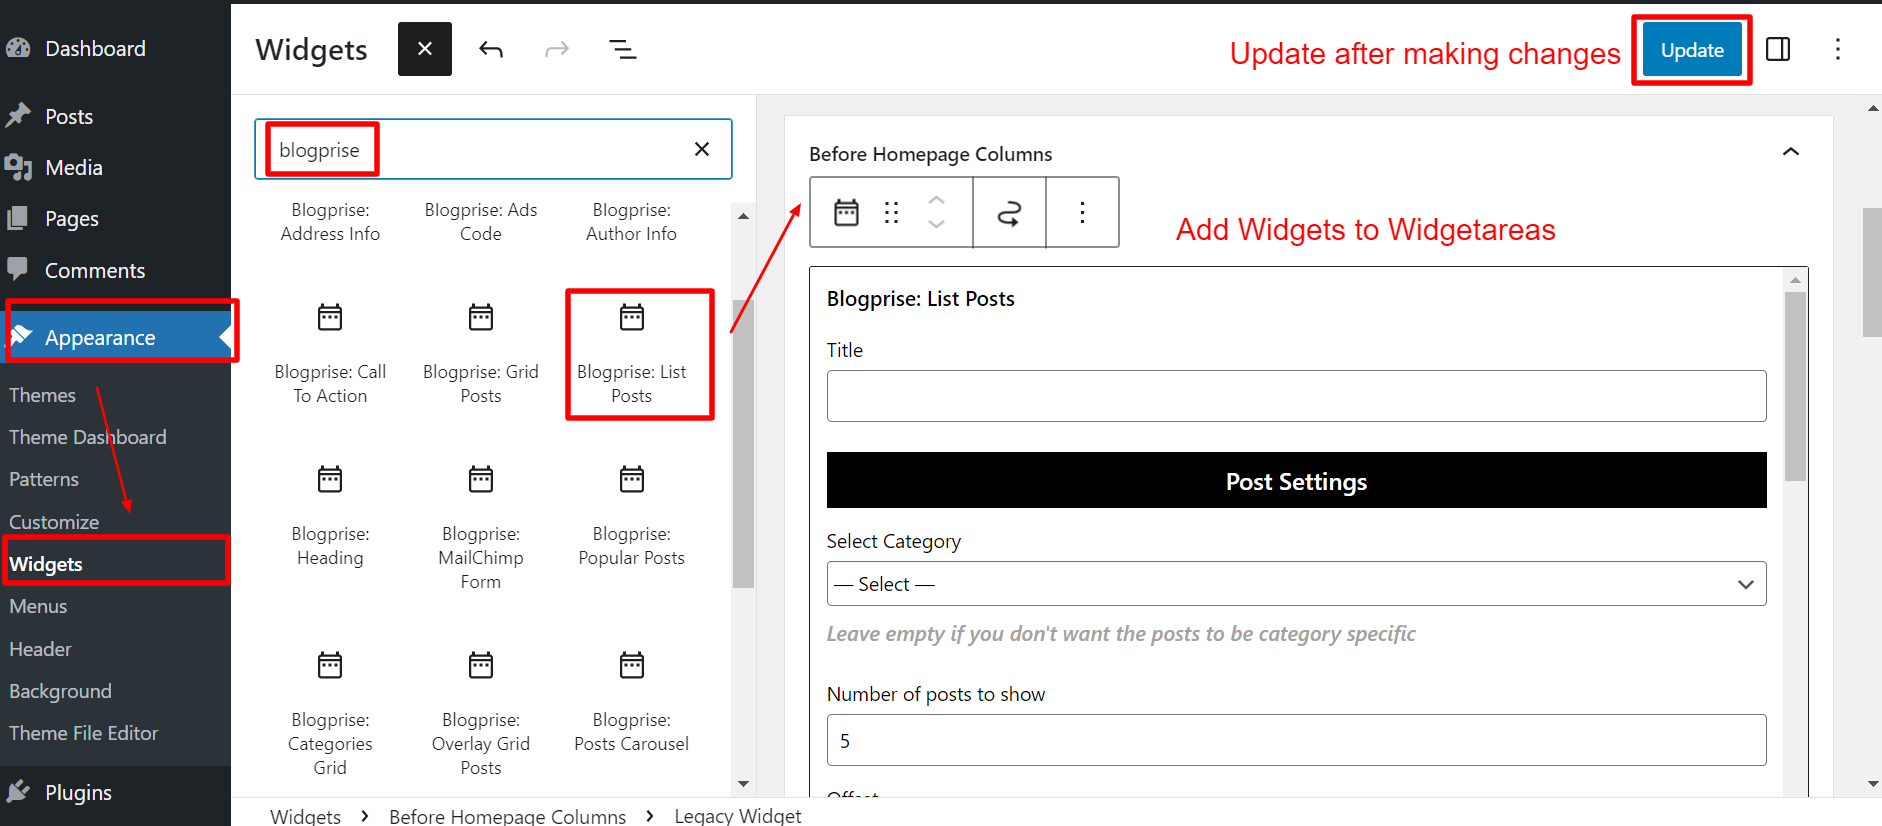Click move to widget area icon

(x=1009, y=212)
